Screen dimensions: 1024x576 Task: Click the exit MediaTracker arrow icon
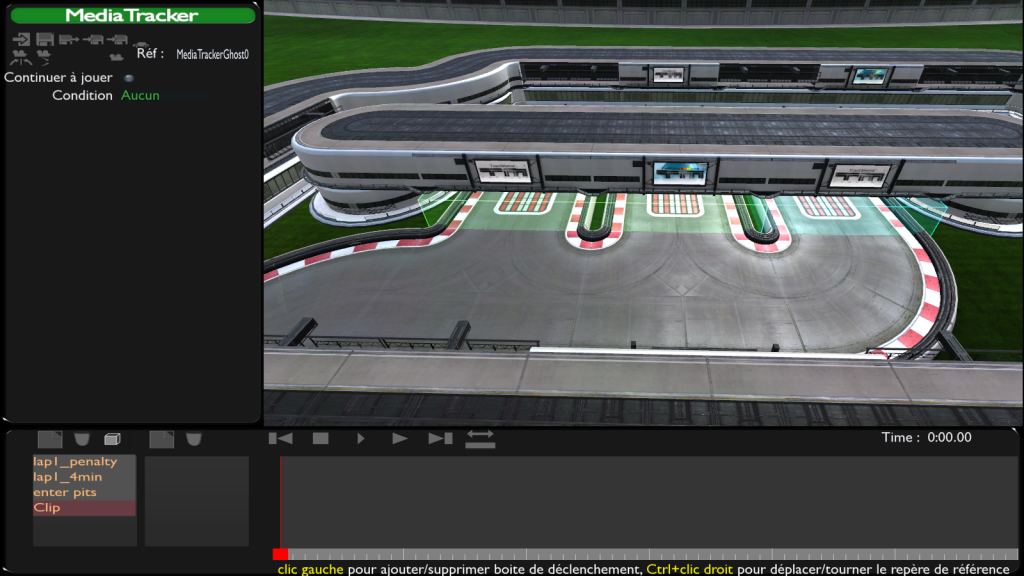[21, 40]
